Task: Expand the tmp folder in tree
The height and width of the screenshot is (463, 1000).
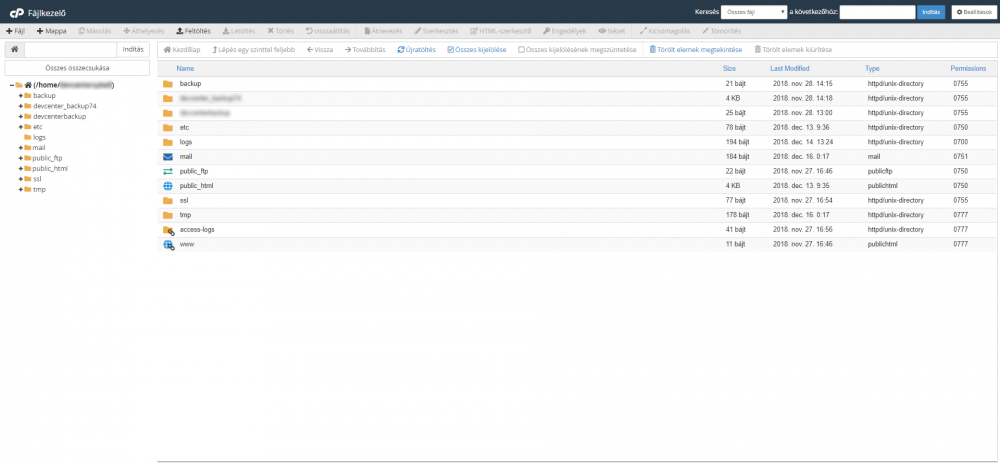Action: 20,189
